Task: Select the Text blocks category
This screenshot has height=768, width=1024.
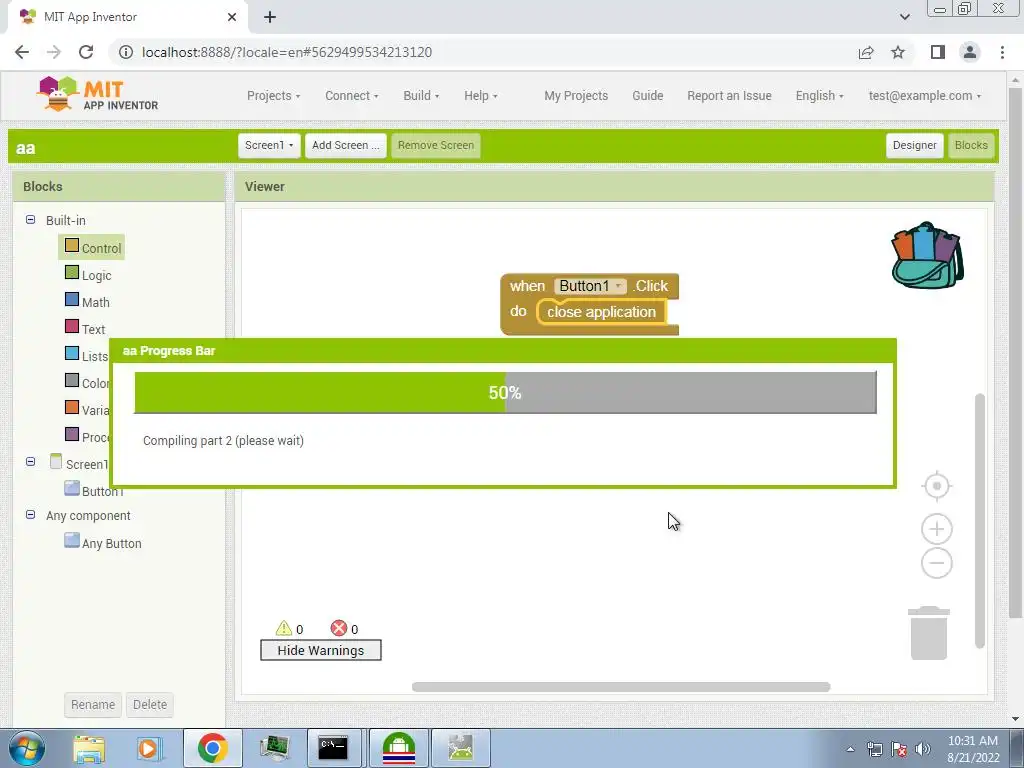Action: pyautogui.click(x=85, y=328)
